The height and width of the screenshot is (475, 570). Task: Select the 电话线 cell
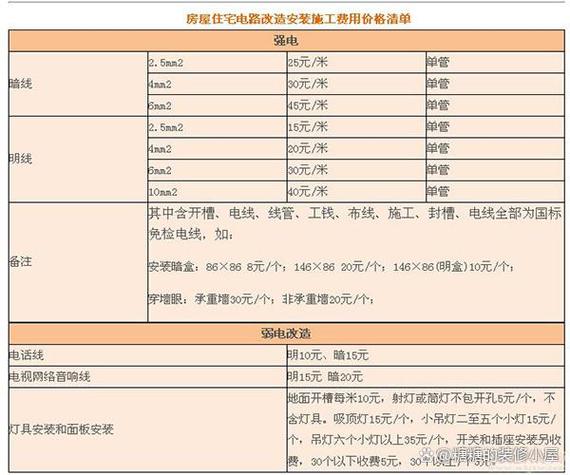148,355
